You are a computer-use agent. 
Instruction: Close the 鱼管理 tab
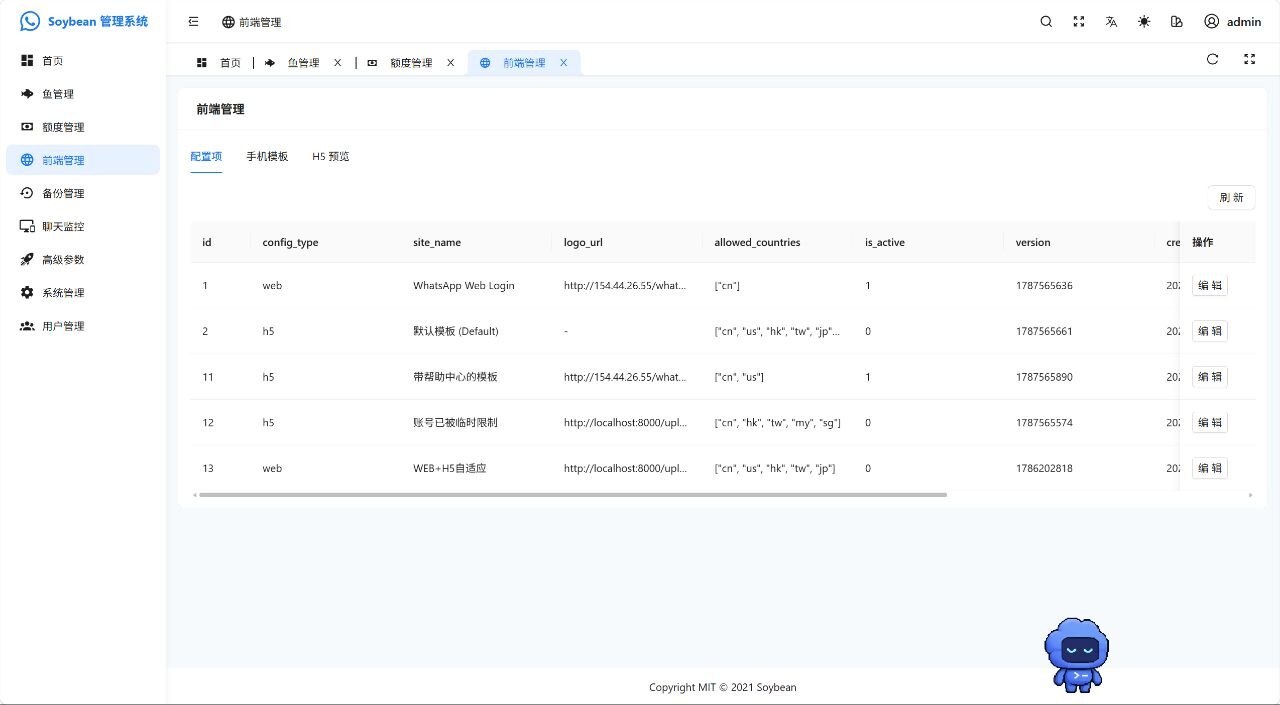(337, 63)
